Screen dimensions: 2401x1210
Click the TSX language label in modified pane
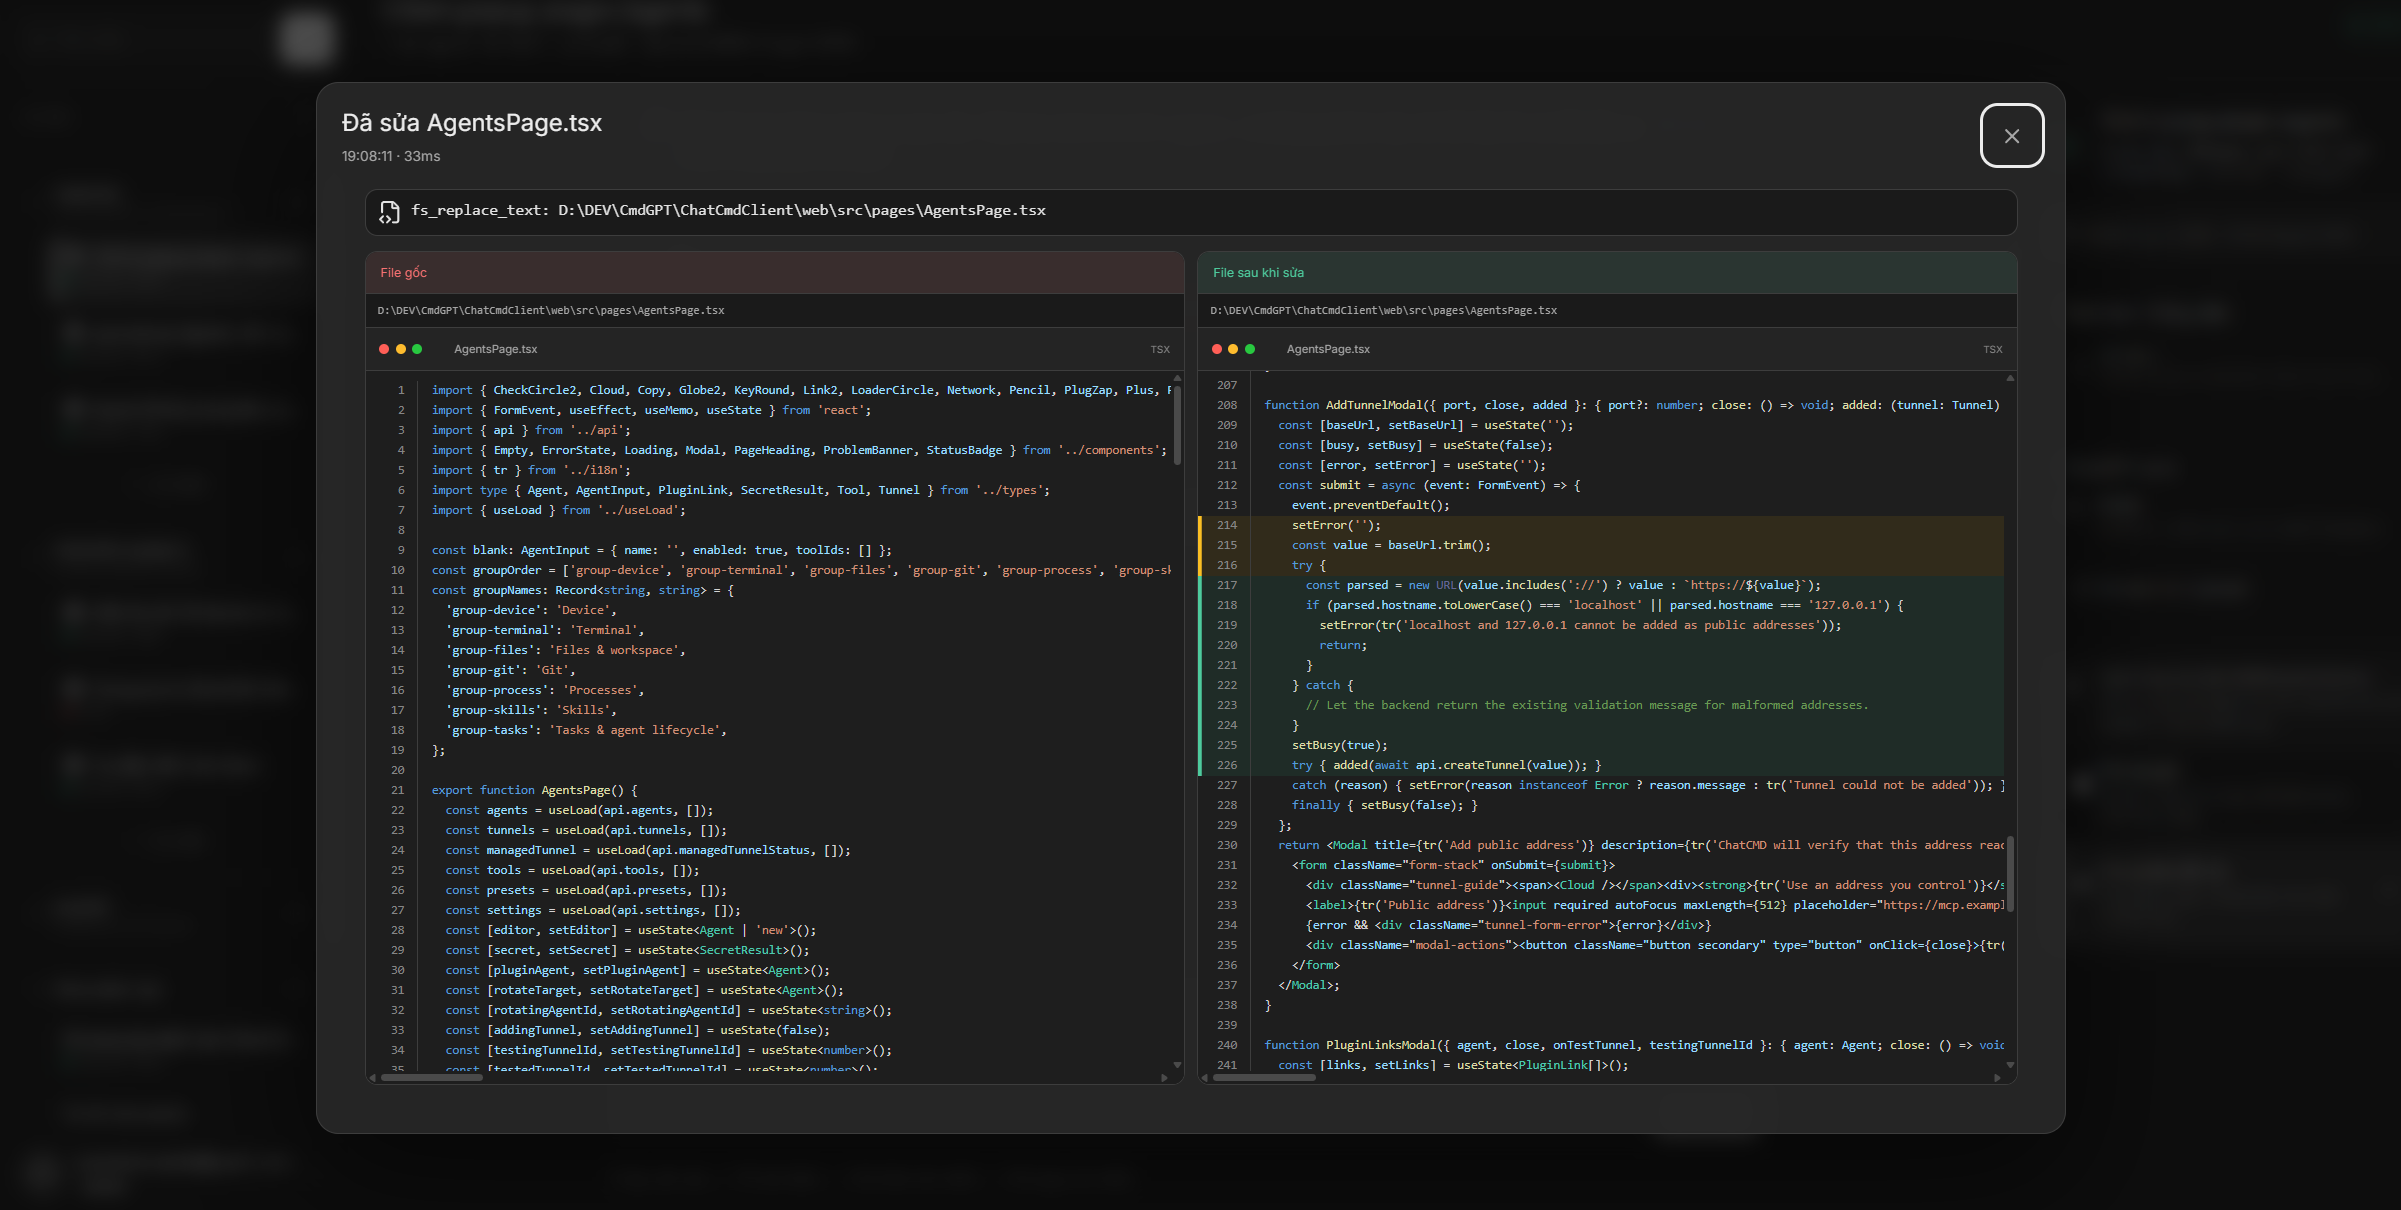pyautogui.click(x=1993, y=350)
